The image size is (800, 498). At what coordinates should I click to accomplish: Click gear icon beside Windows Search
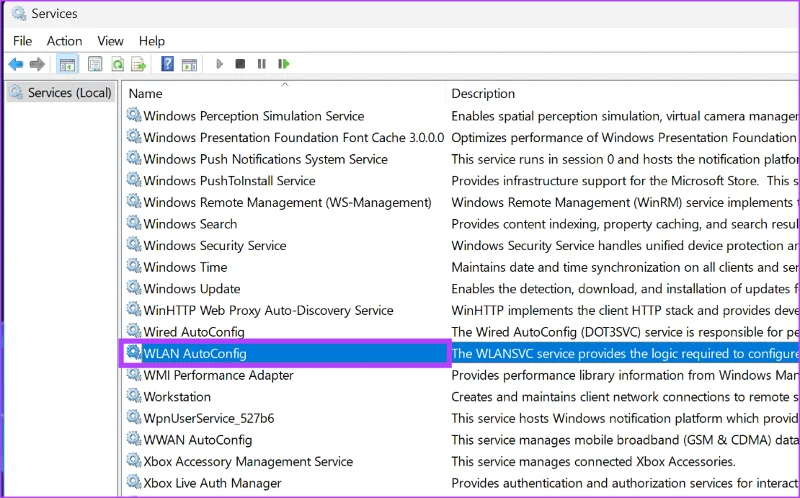tap(134, 223)
